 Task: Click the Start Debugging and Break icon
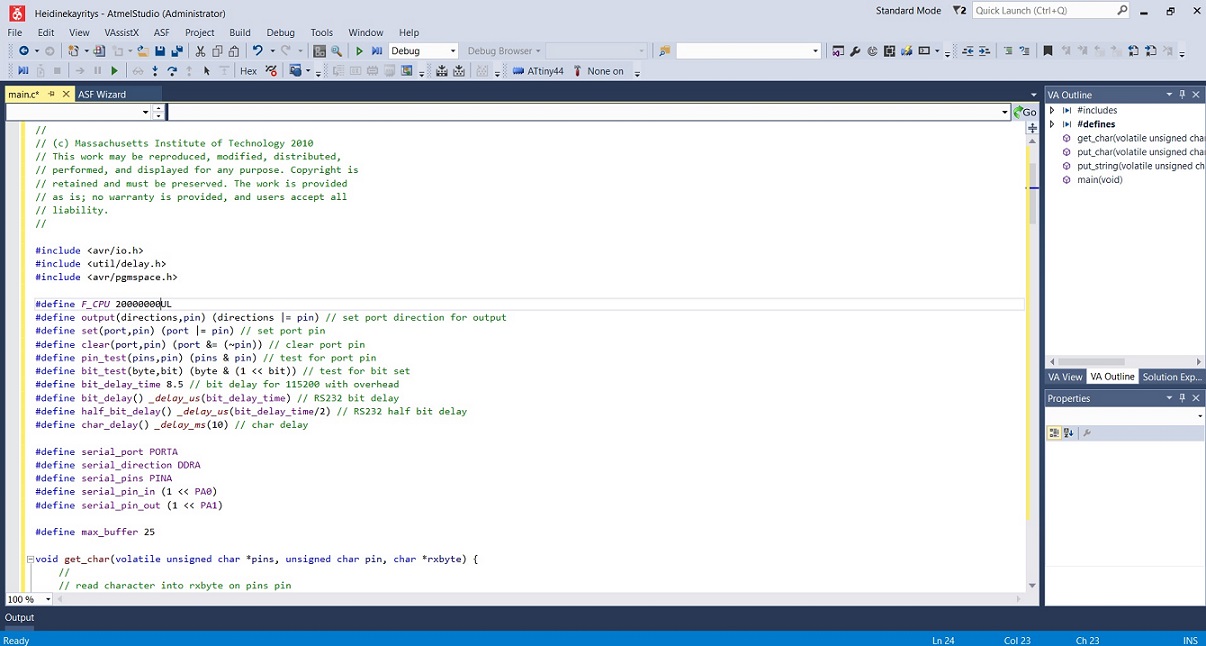click(x=377, y=51)
